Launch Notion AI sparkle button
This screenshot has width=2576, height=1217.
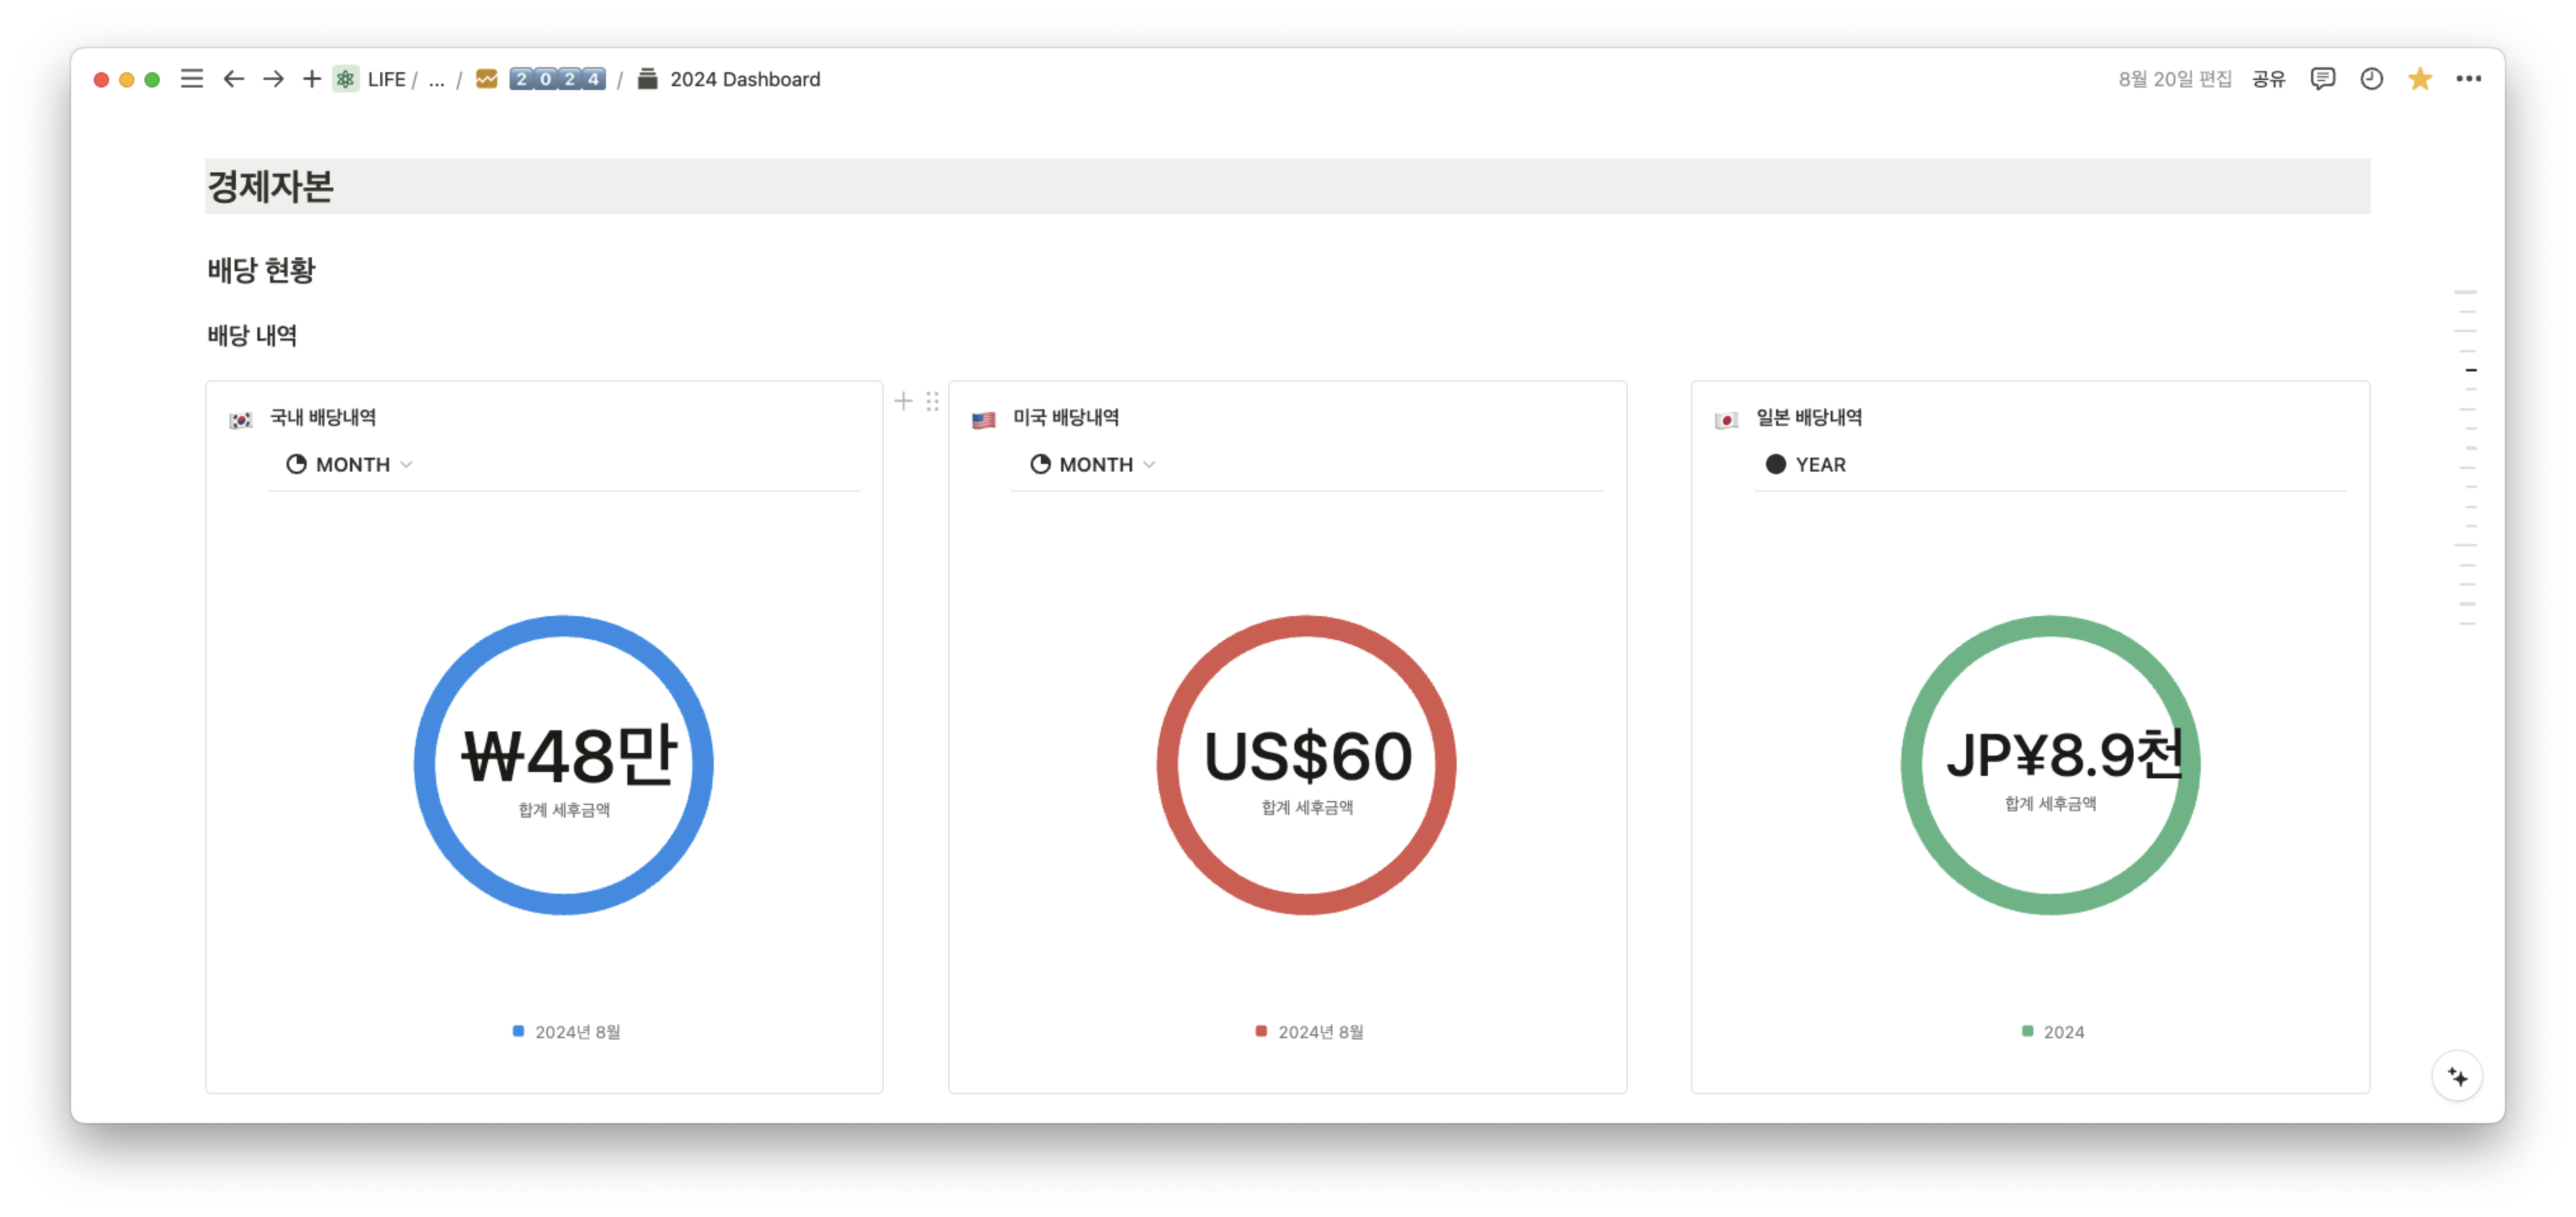pyautogui.click(x=2457, y=1077)
